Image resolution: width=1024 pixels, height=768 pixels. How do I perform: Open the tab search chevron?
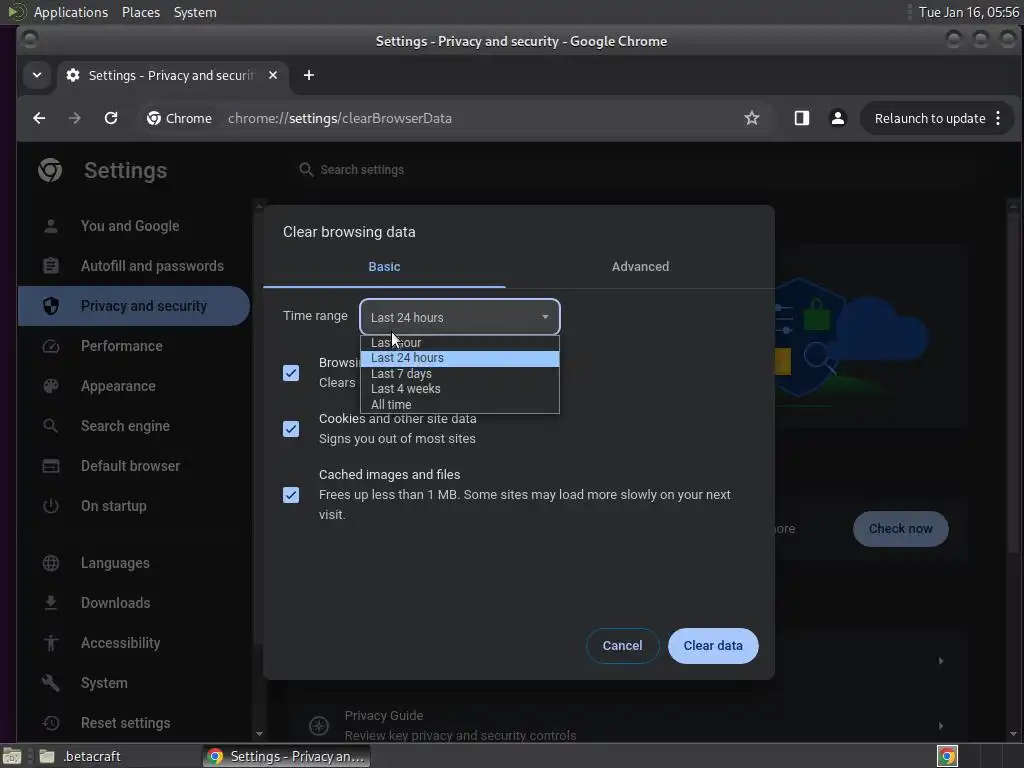pyautogui.click(x=37, y=75)
